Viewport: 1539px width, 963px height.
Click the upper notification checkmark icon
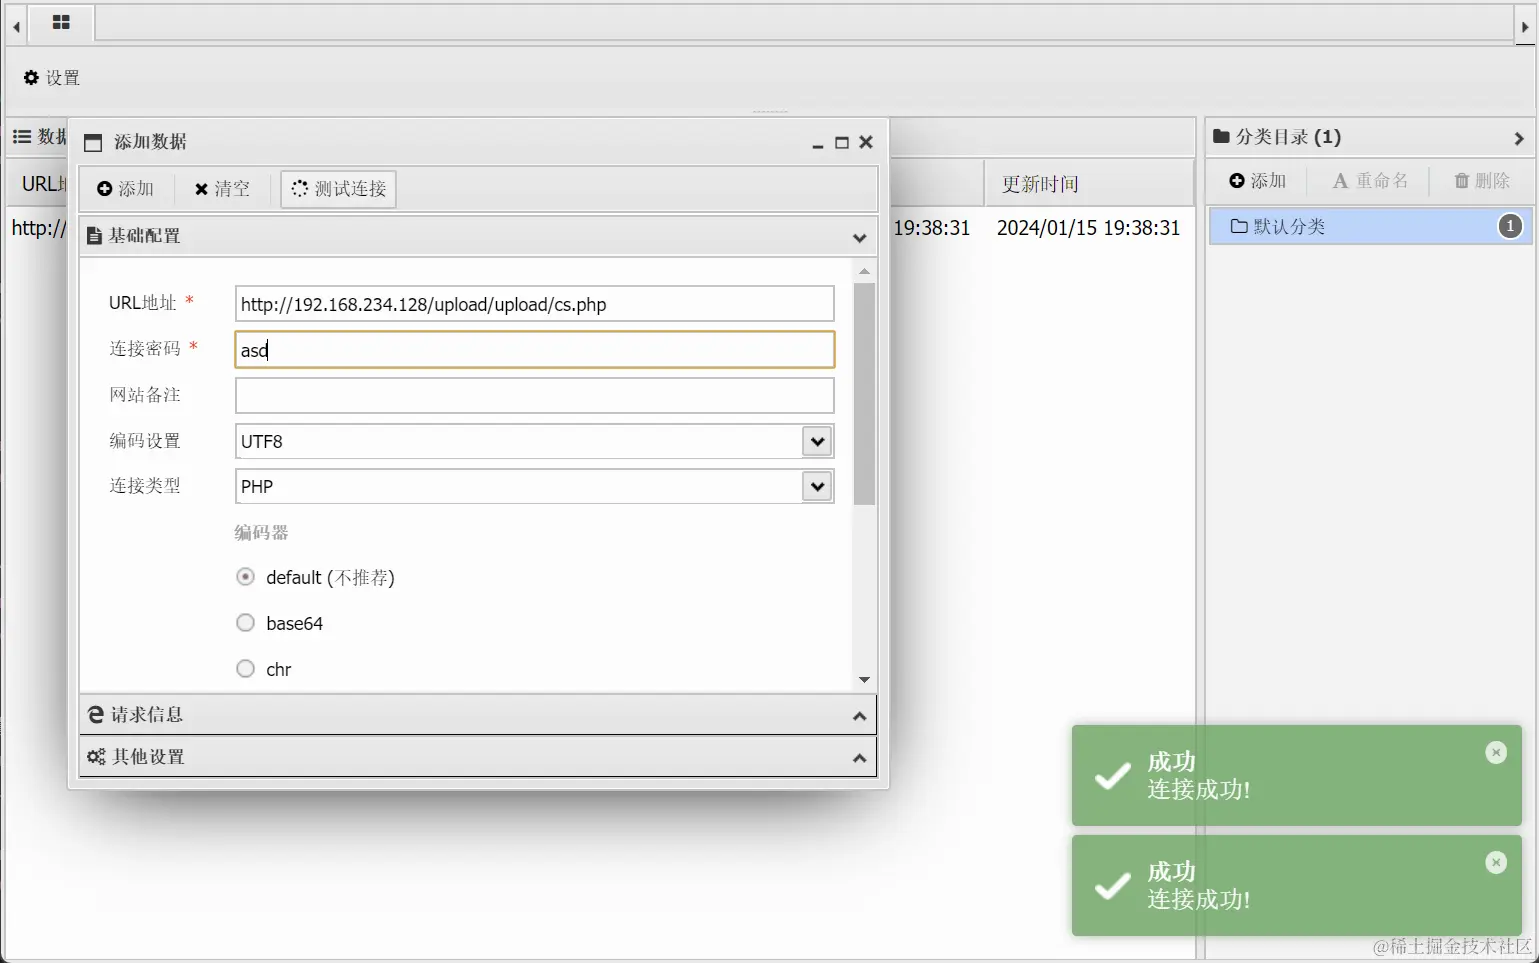[x=1112, y=776]
